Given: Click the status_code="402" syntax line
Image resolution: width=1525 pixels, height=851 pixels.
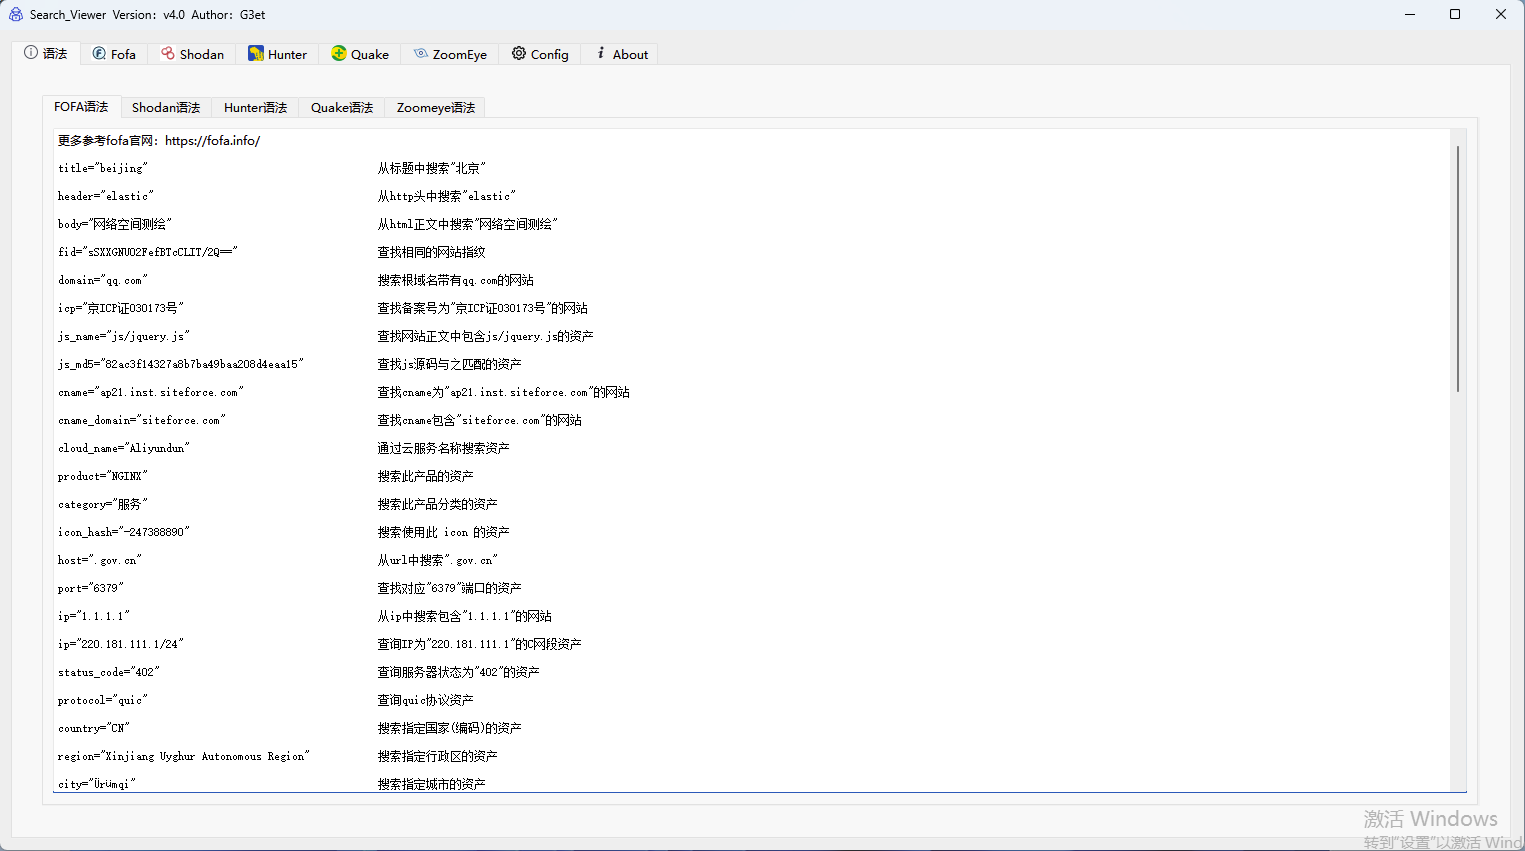Looking at the screenshot, I should tap(108, 673).
